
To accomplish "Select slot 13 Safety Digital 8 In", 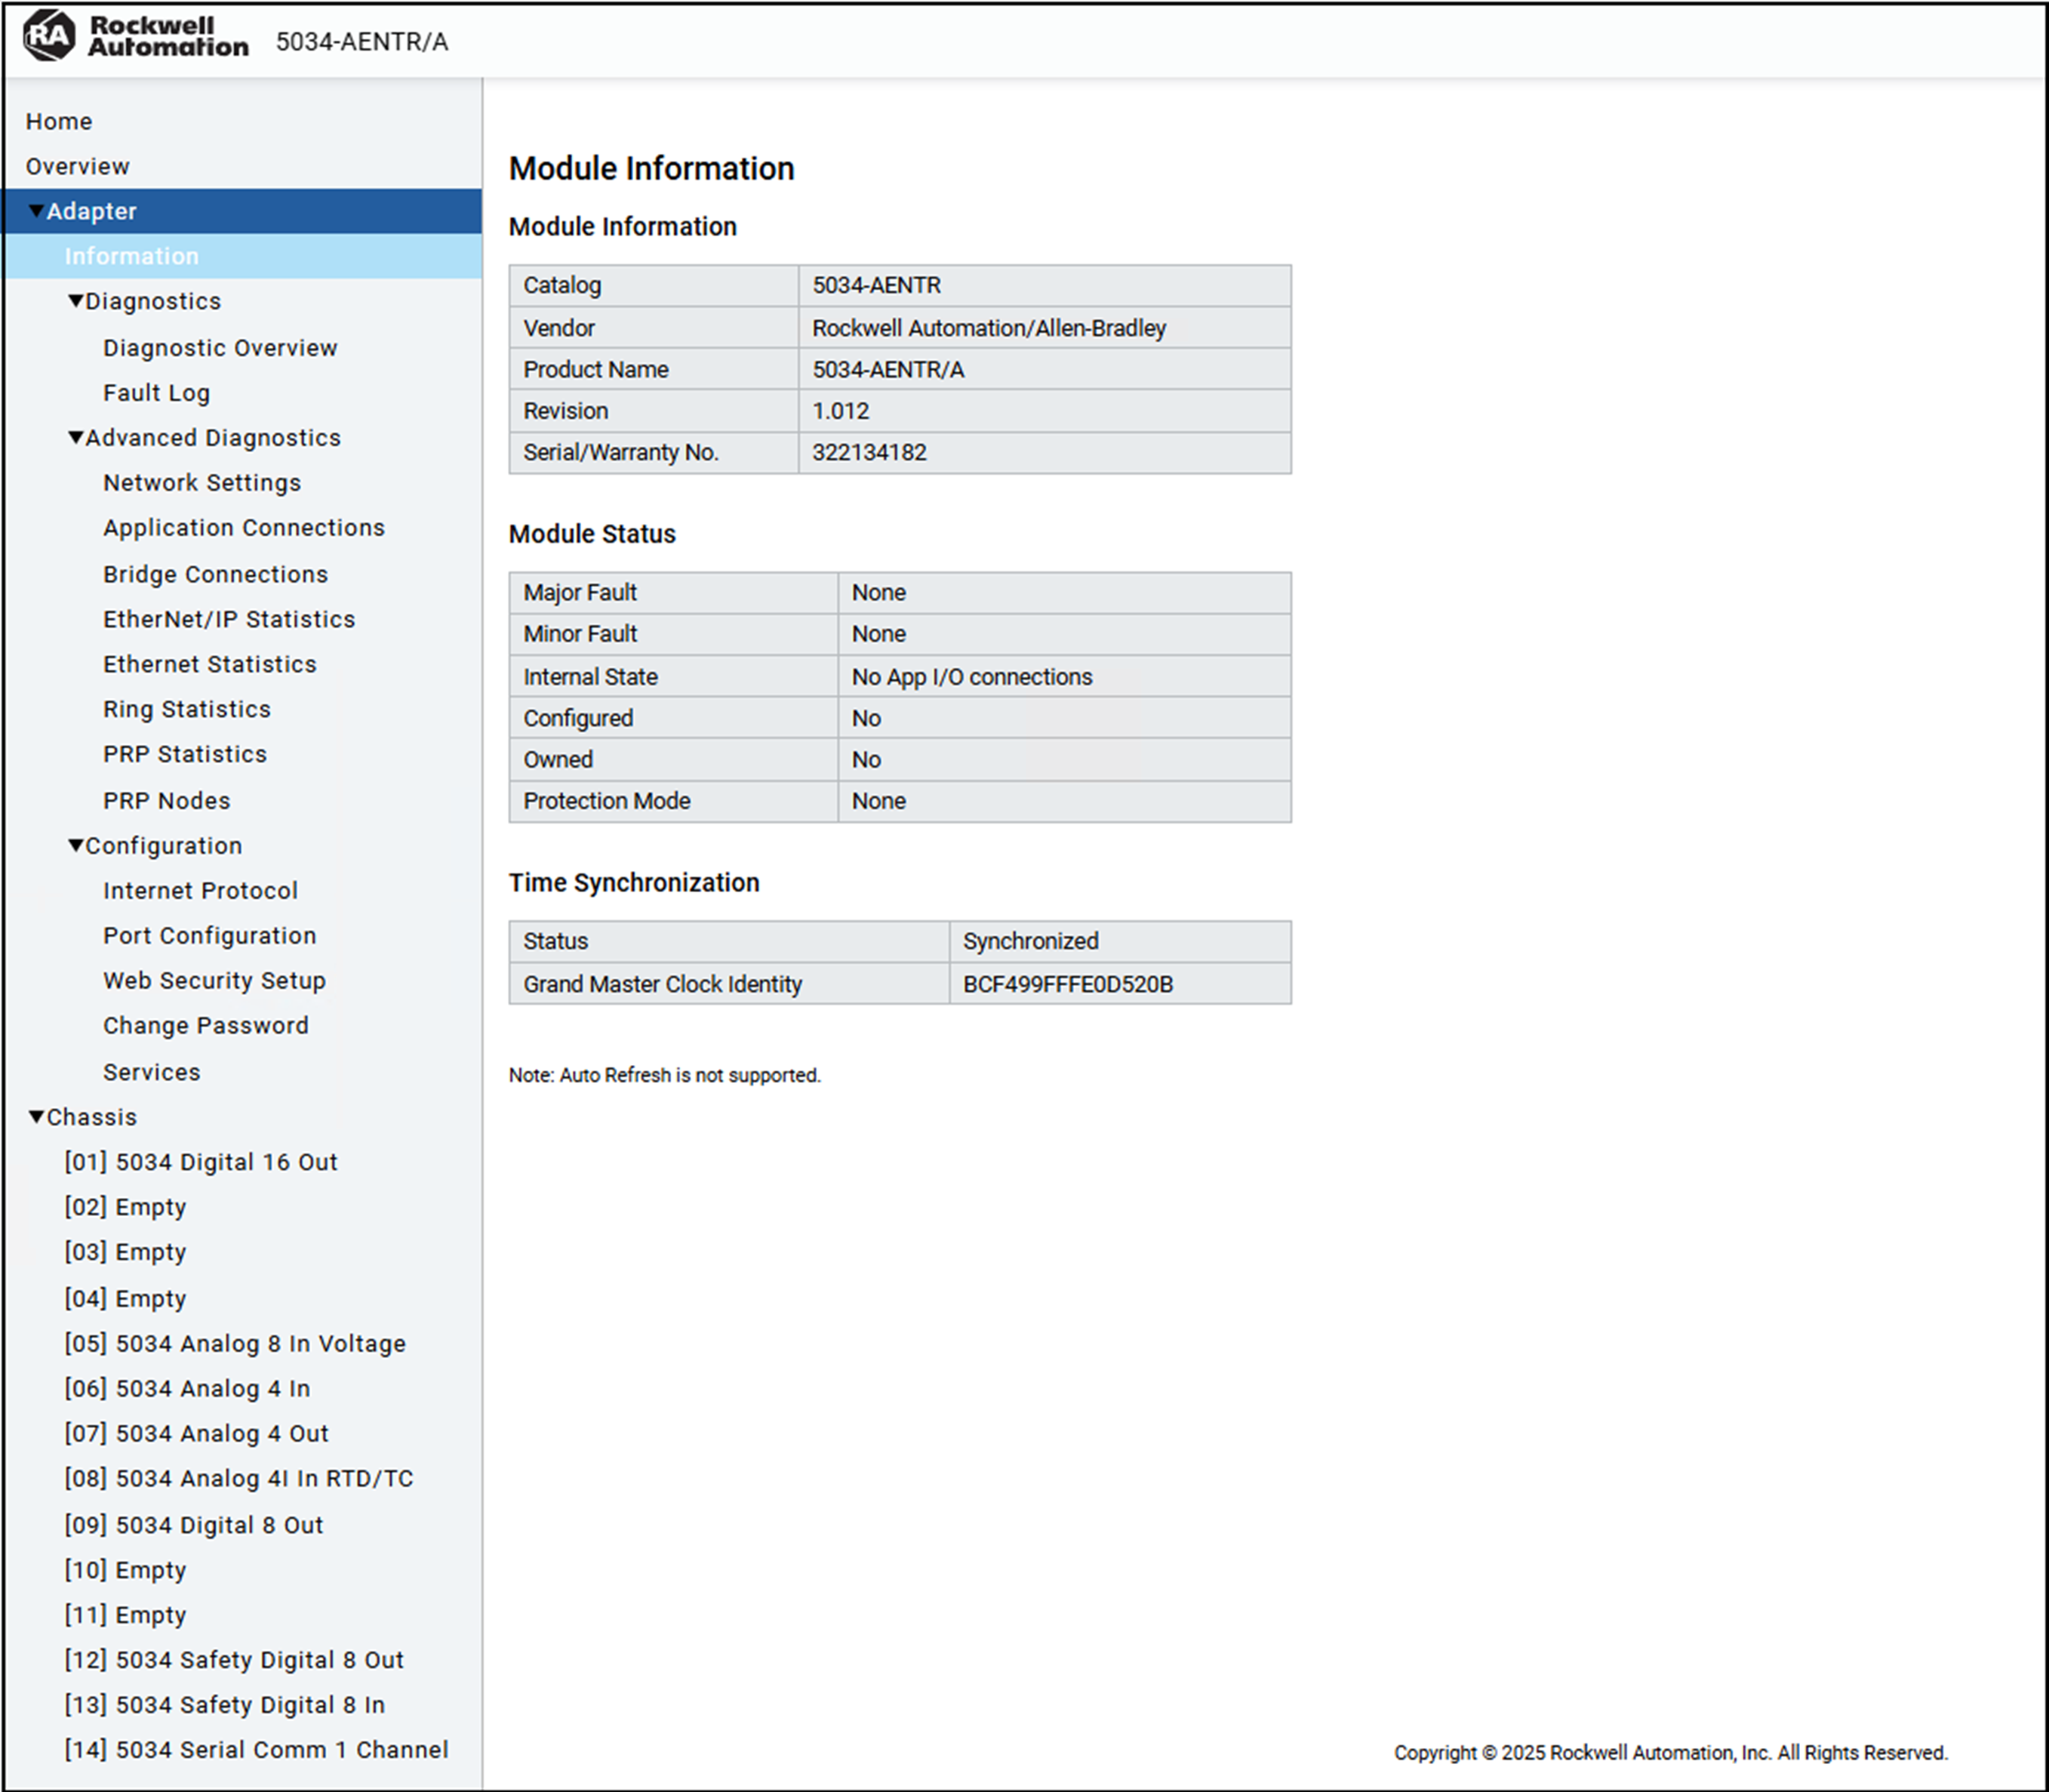I will pos(225,1705).
